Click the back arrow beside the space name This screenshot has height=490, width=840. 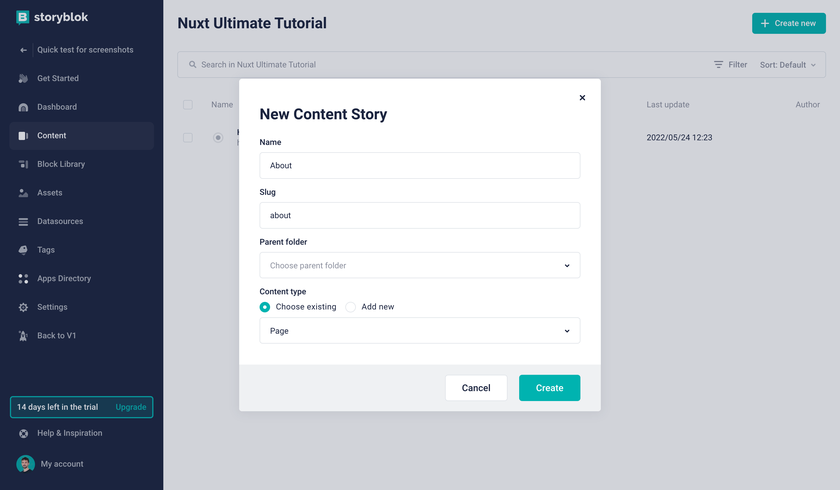click(x=23, y=50)
